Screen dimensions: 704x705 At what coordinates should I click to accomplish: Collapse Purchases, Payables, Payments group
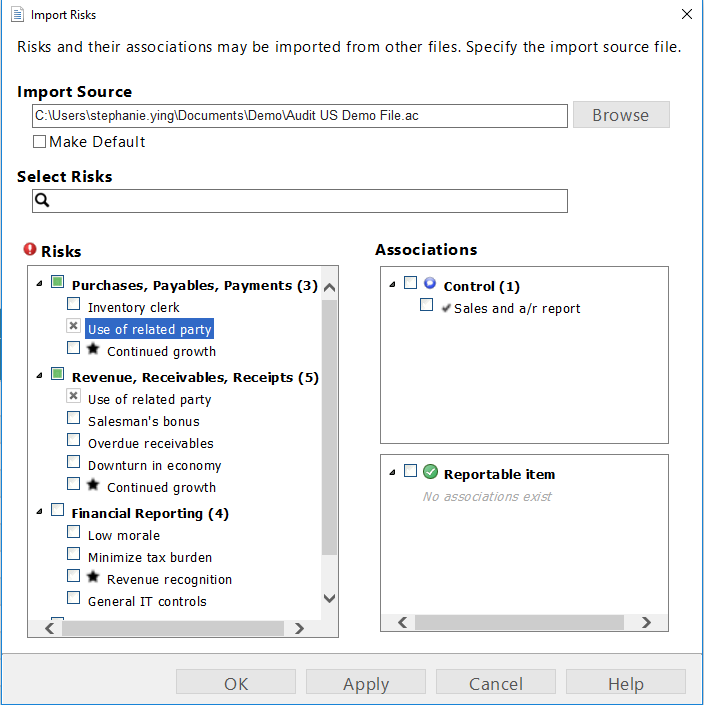(x=39, y=284)
